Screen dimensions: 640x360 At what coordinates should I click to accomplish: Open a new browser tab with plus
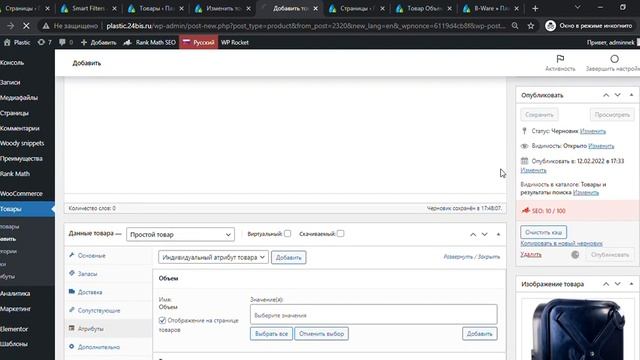click(x=535, y=8)
